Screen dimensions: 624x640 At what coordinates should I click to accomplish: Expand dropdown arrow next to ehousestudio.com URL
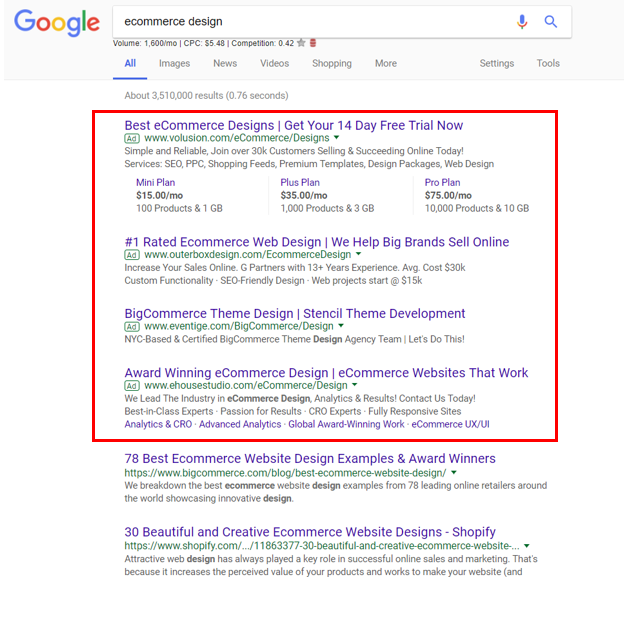click(355, 385)
